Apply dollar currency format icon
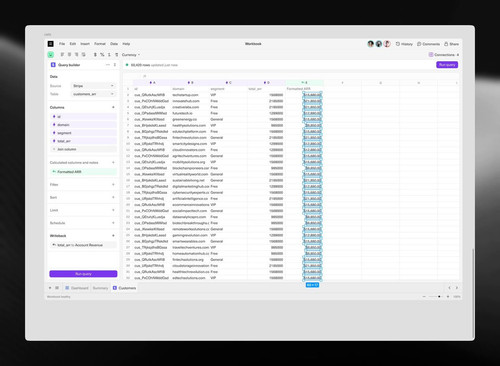500x366 pixels. 95,55
